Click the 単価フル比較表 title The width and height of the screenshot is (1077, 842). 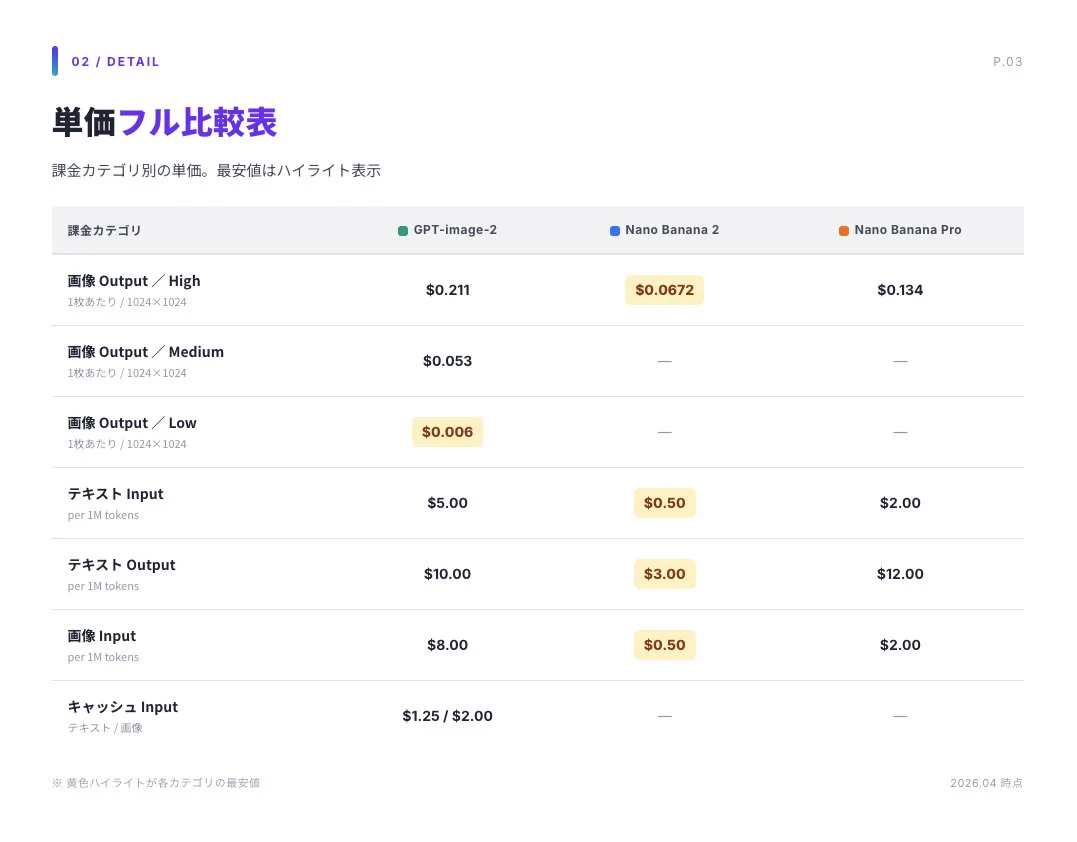[165, 122]
